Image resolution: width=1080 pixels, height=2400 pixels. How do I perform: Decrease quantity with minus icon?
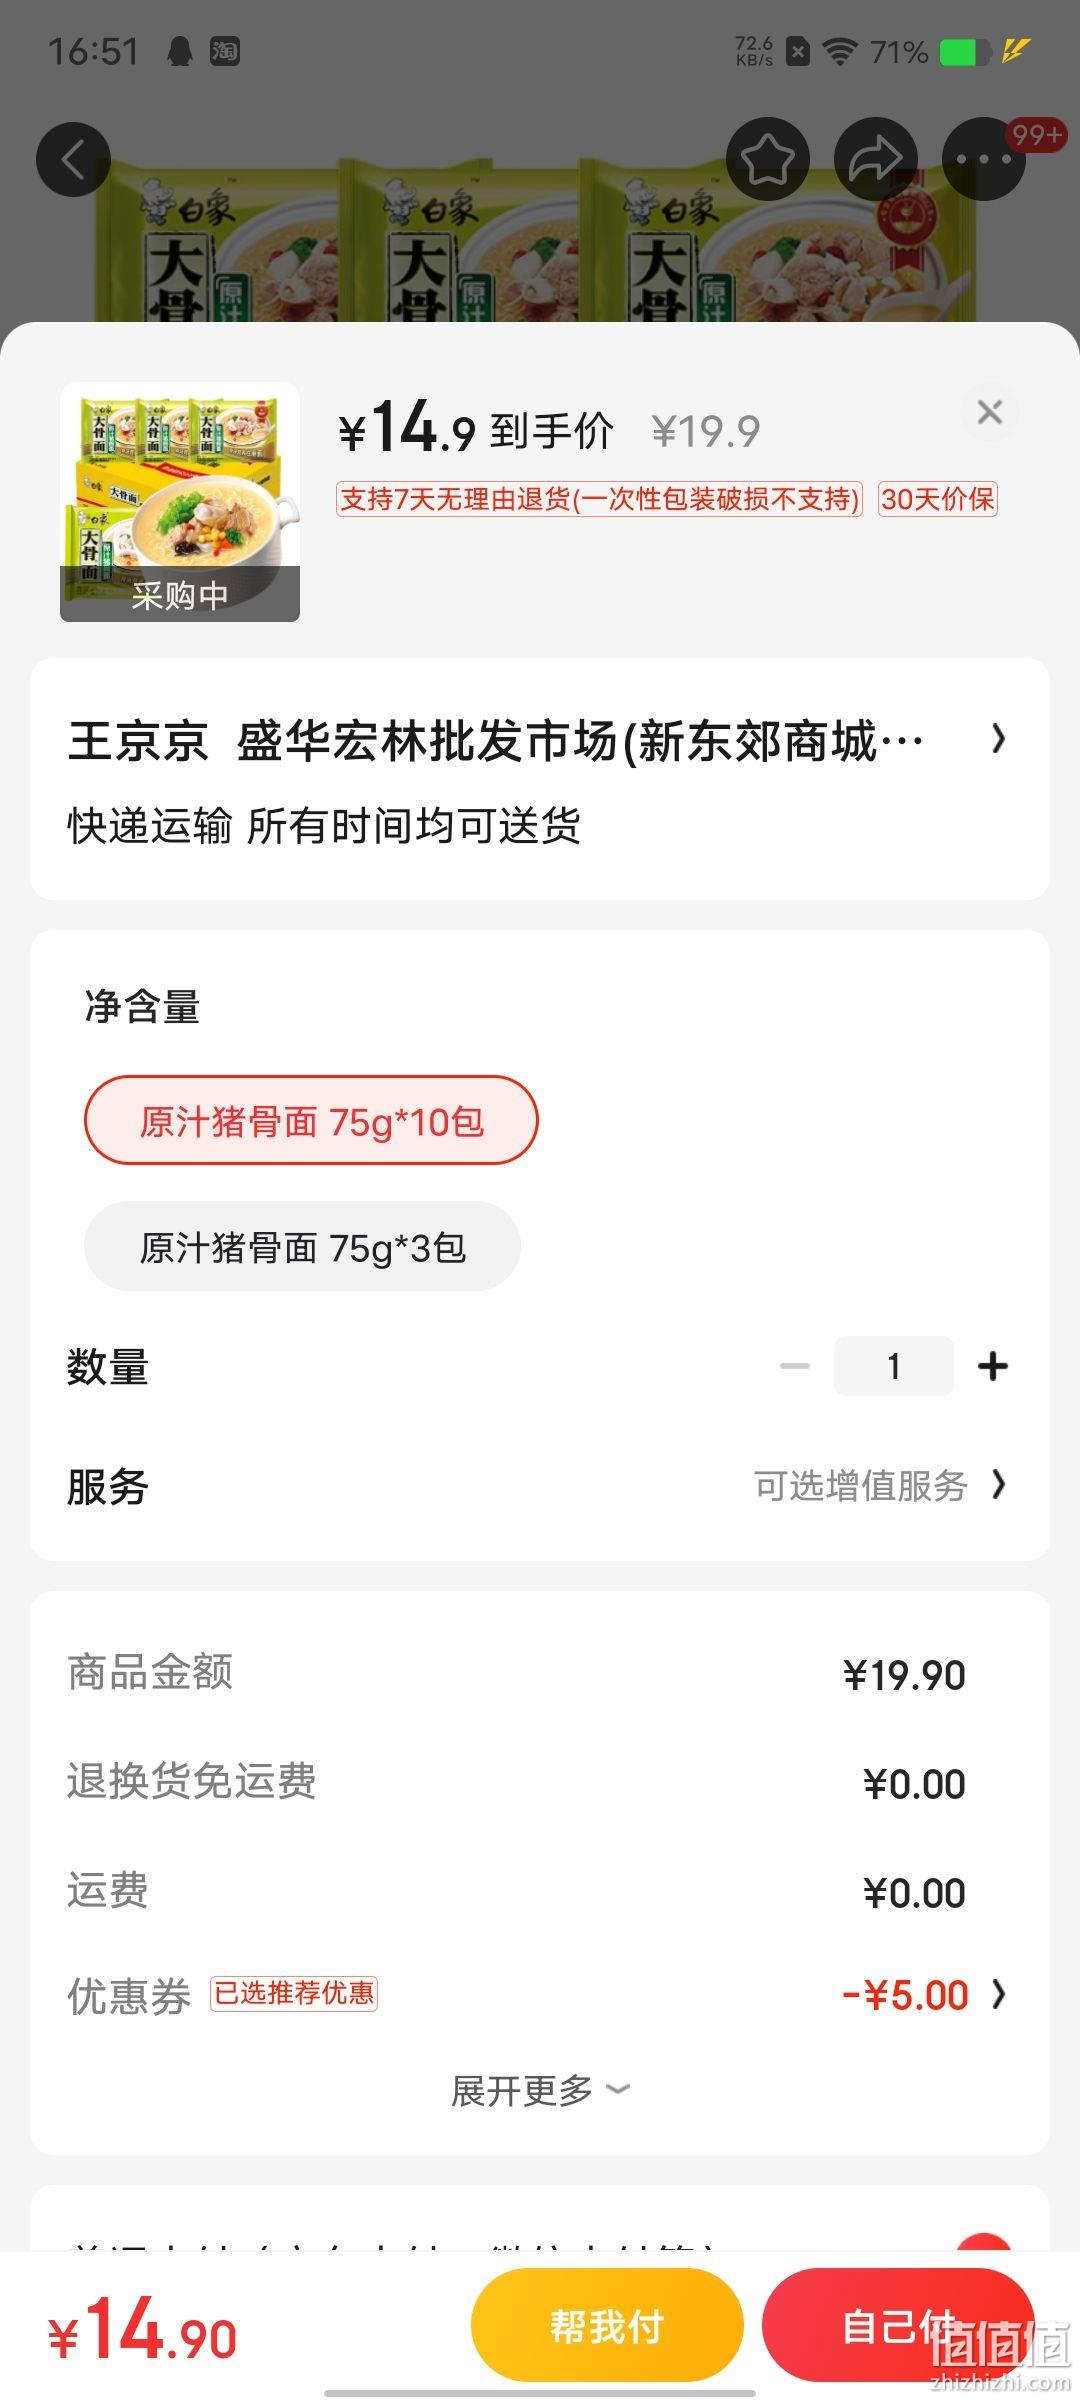[x=795, y=1366]
